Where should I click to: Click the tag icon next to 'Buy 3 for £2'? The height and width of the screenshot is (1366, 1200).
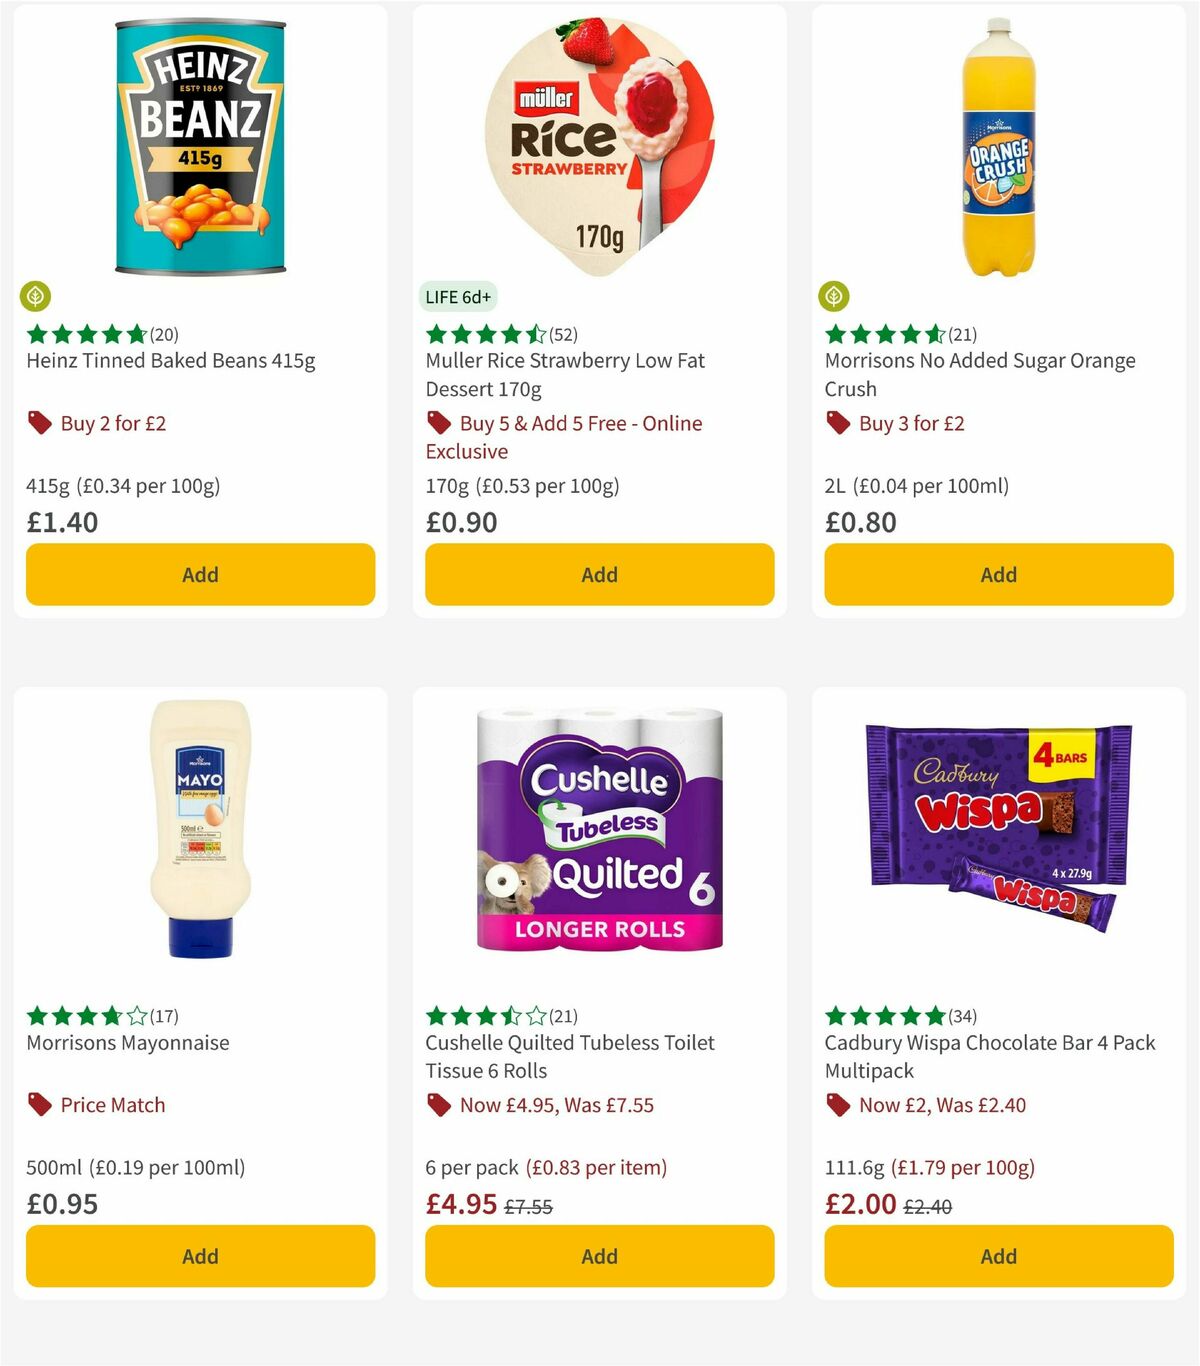coord(839,423)
